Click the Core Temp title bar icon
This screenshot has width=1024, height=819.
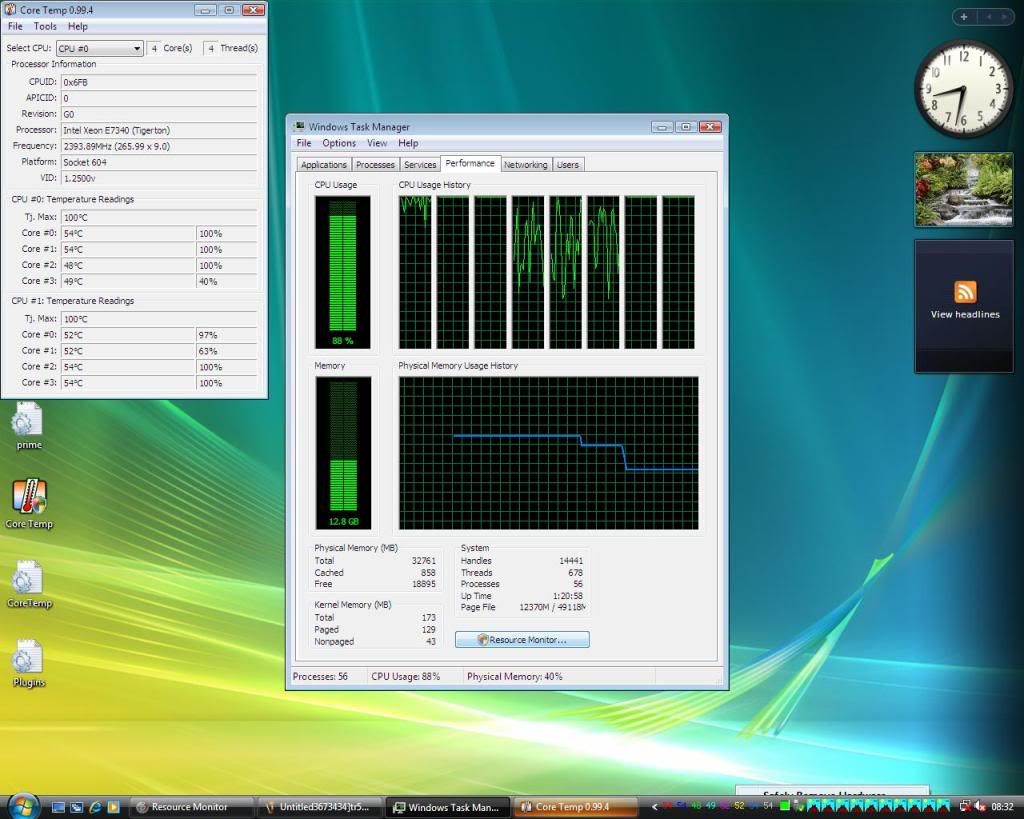tap(10, 10)
